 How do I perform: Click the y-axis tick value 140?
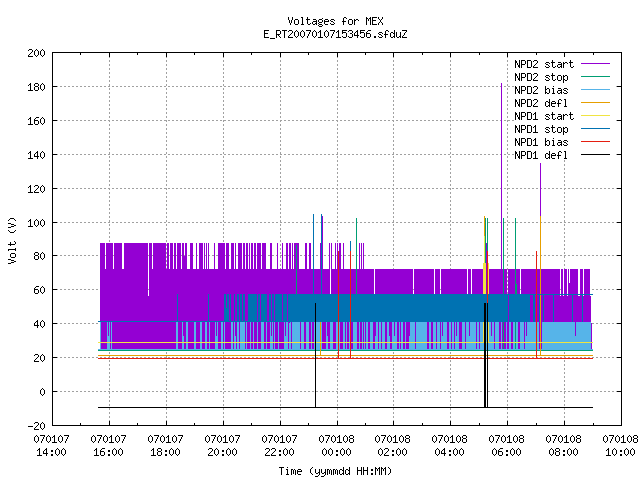click(x=36, y=155)
